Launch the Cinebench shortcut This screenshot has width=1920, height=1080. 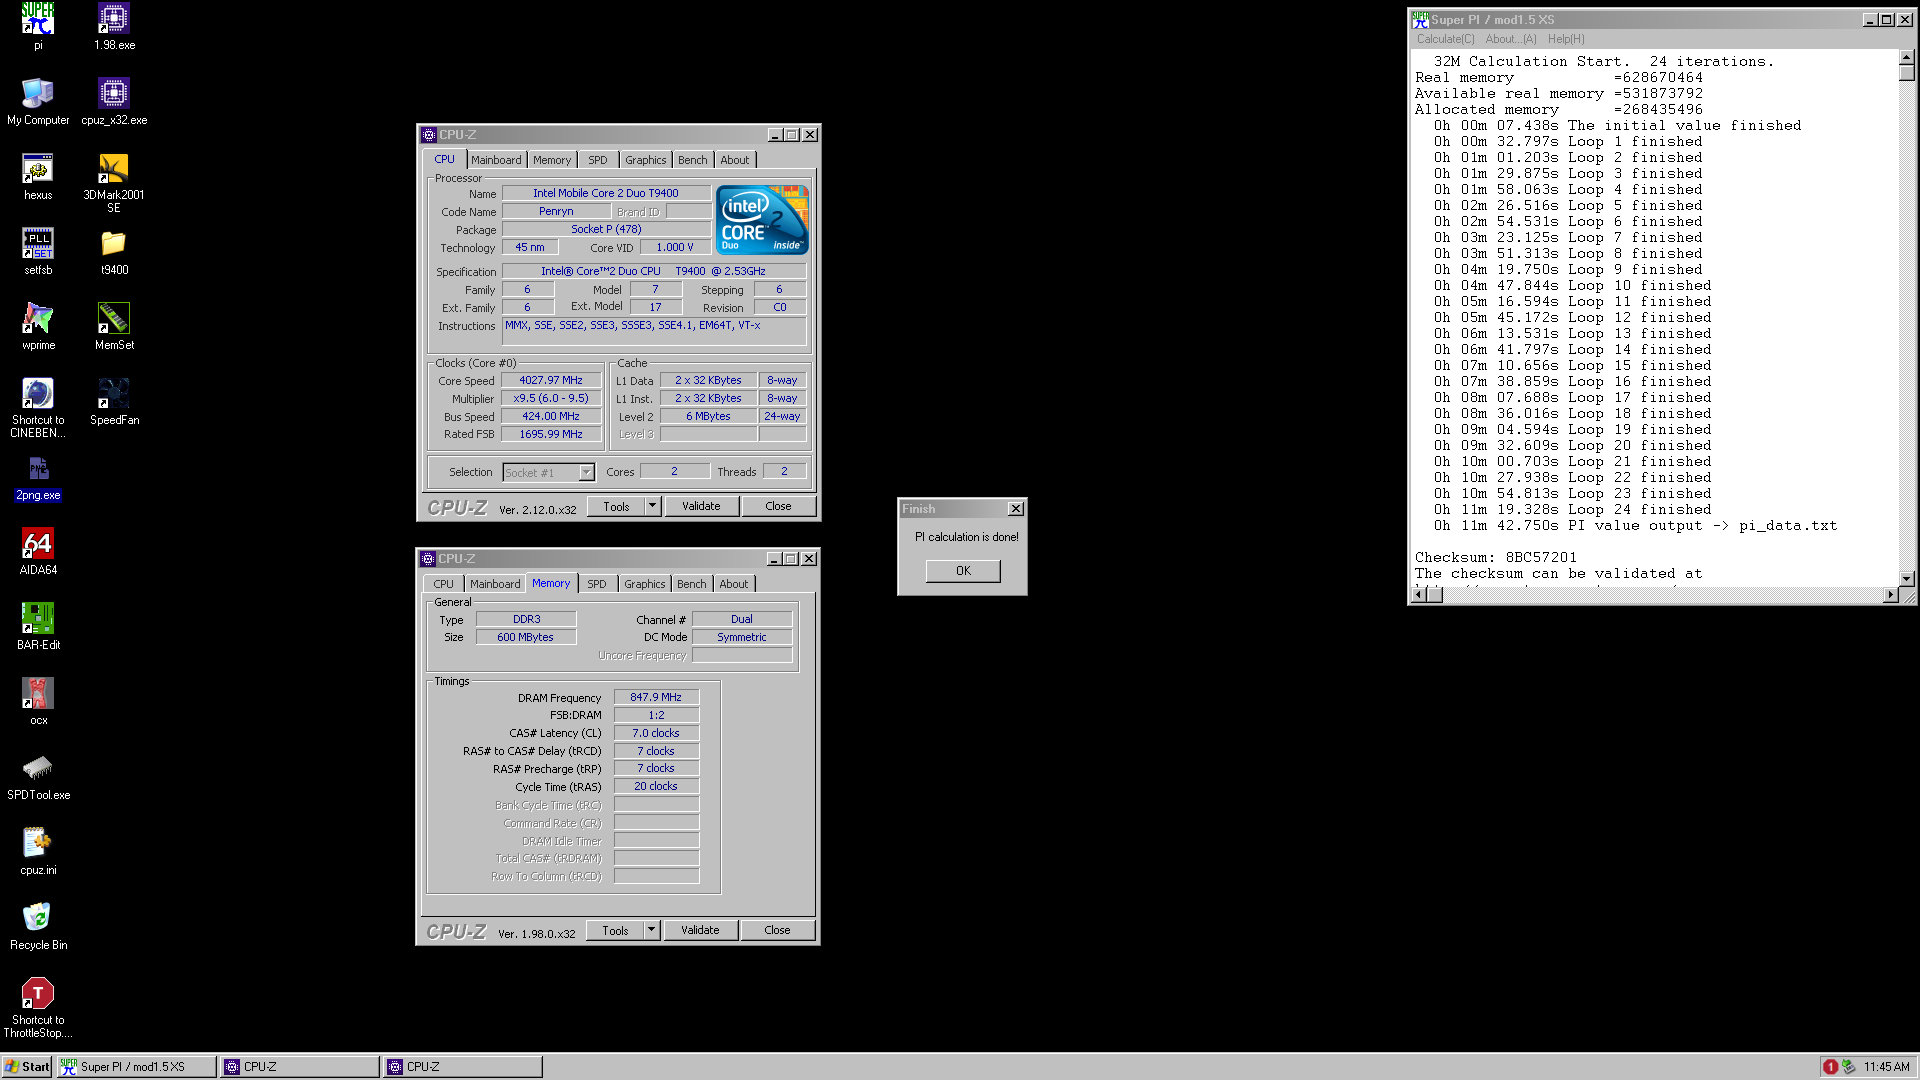[38, 407]
